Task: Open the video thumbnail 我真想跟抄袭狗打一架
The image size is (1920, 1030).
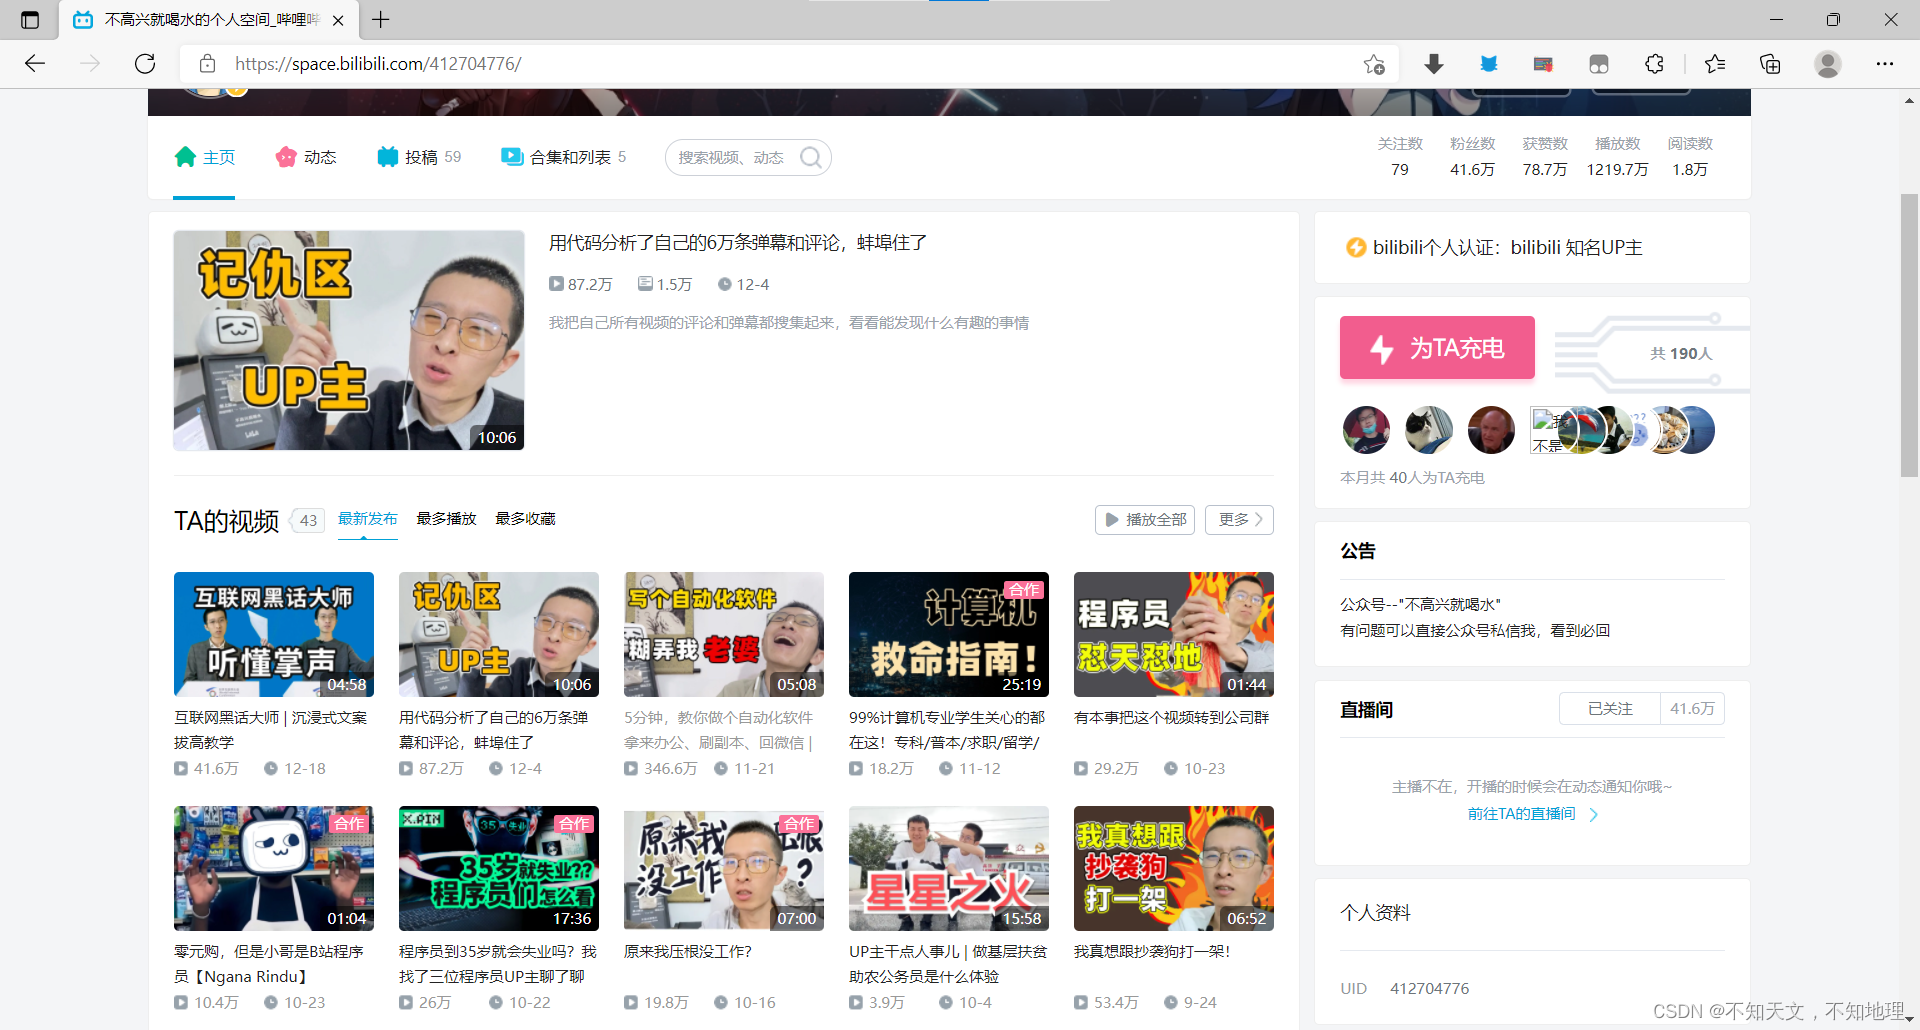Action: [1174, 868]
